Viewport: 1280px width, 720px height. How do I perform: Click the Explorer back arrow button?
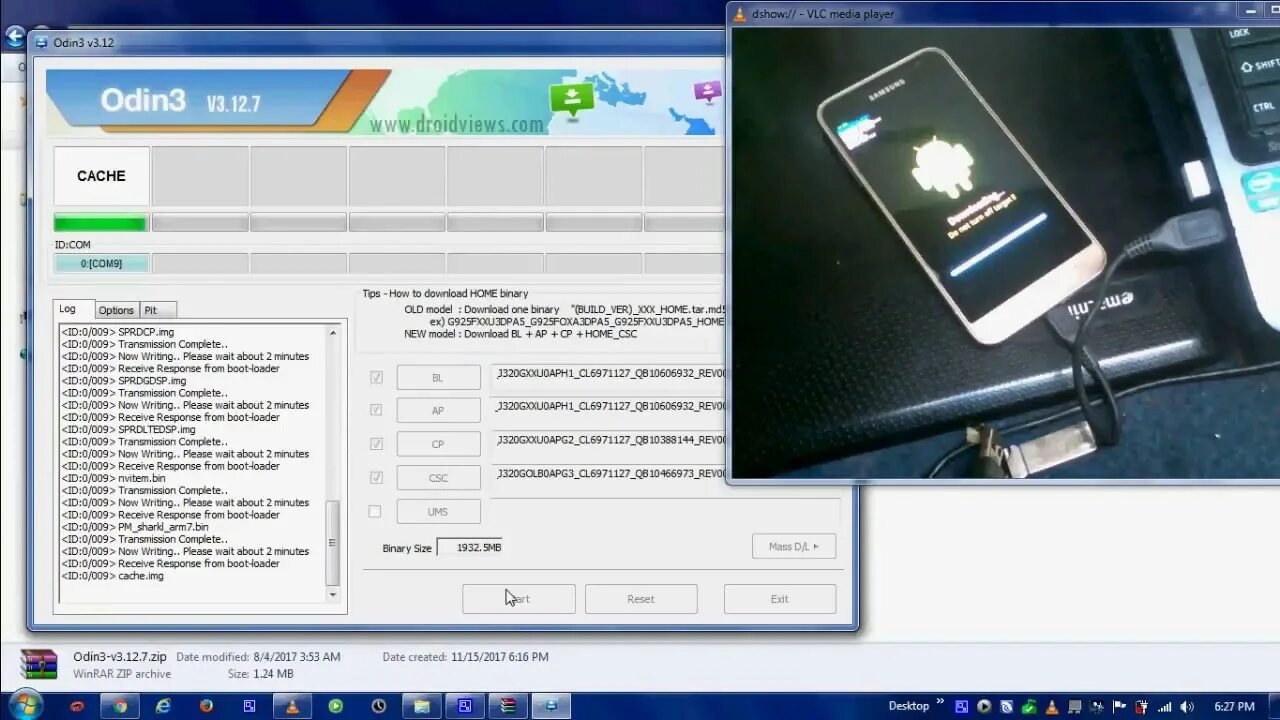(x=14, y=37)
